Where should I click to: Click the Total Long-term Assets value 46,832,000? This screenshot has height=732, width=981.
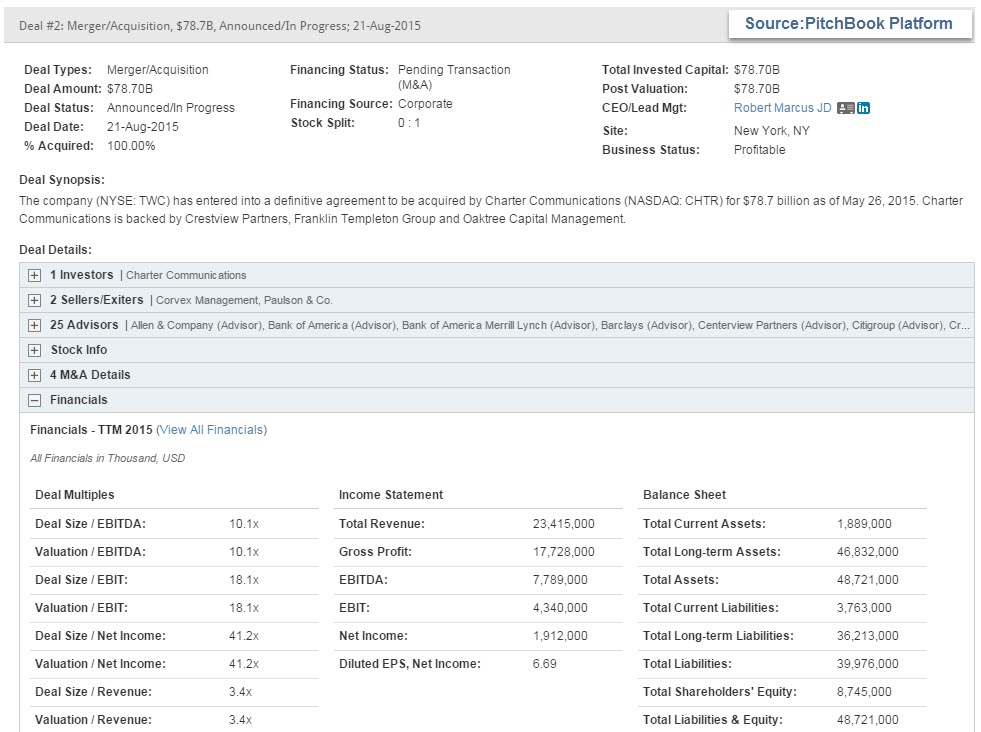tap(868, 552)
